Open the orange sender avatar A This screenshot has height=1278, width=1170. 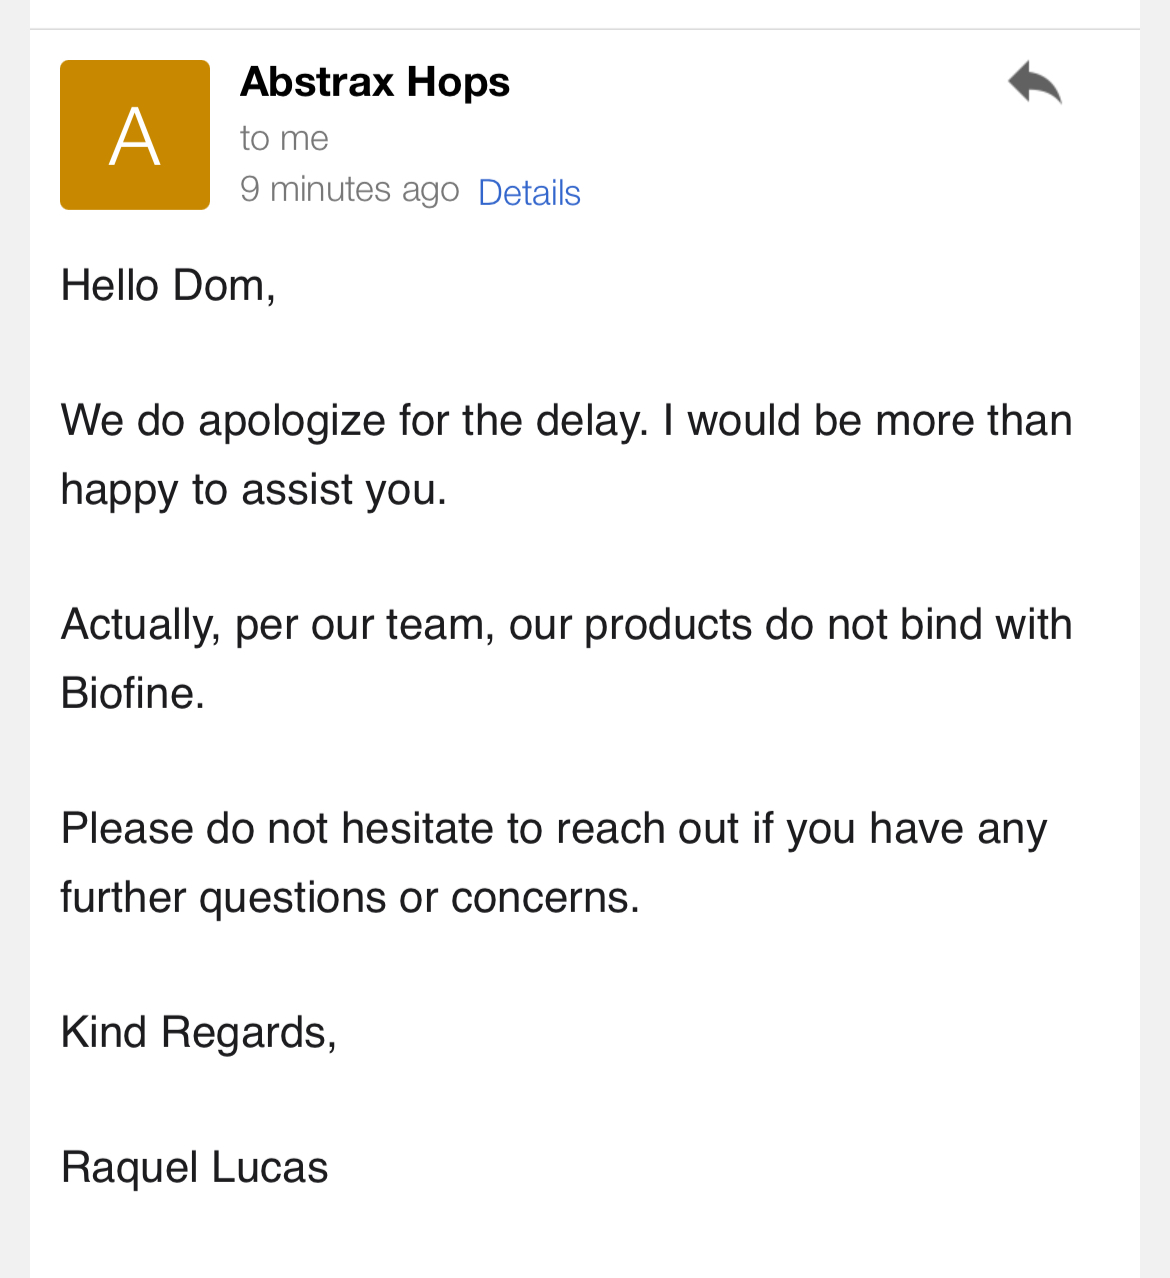point(135,135)
